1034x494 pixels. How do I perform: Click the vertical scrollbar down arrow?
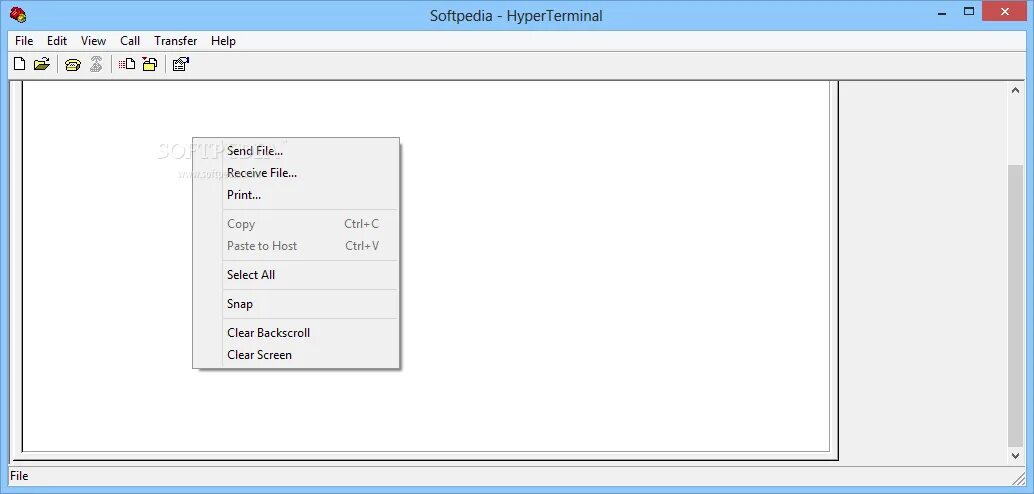(1016, 455)
